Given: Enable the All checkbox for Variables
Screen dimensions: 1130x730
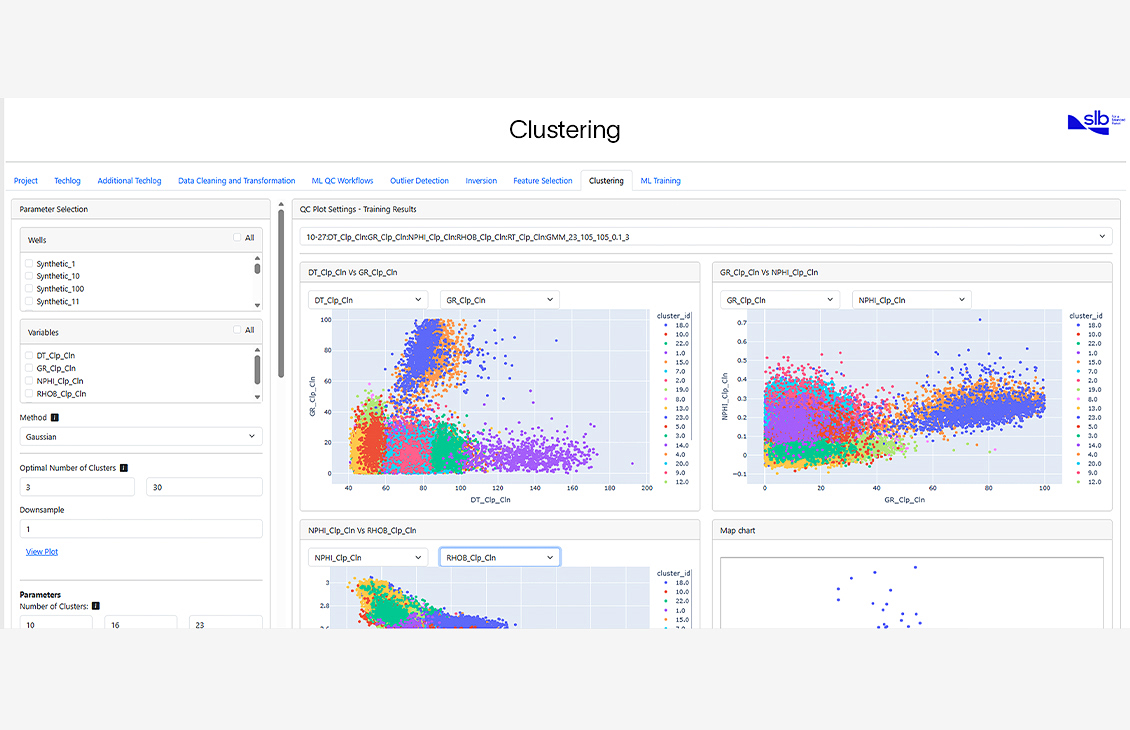Looking at the screenshot, I should [x=237, y=330].
